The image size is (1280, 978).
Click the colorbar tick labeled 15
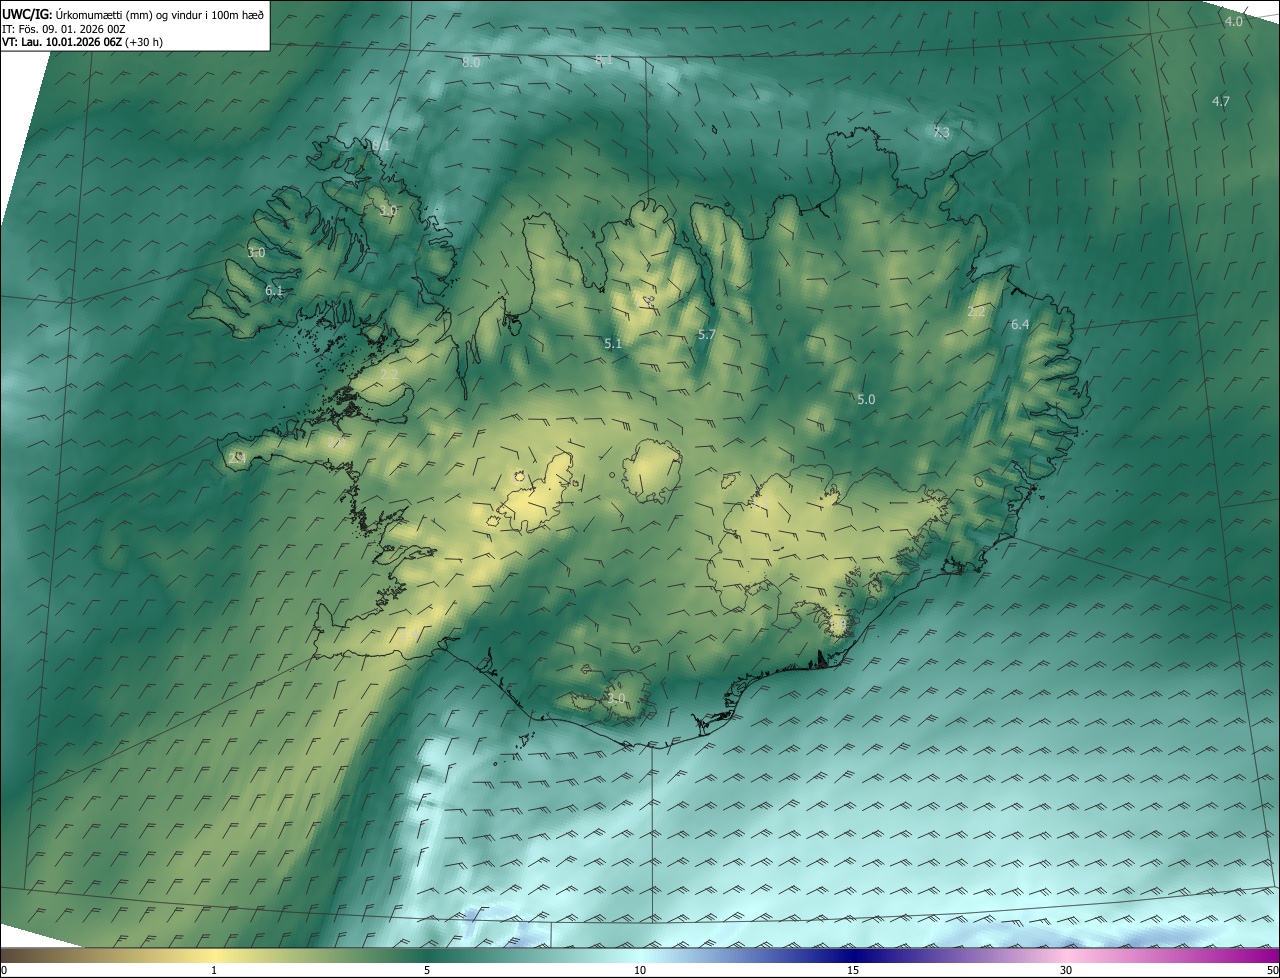(x=853, y=971)
